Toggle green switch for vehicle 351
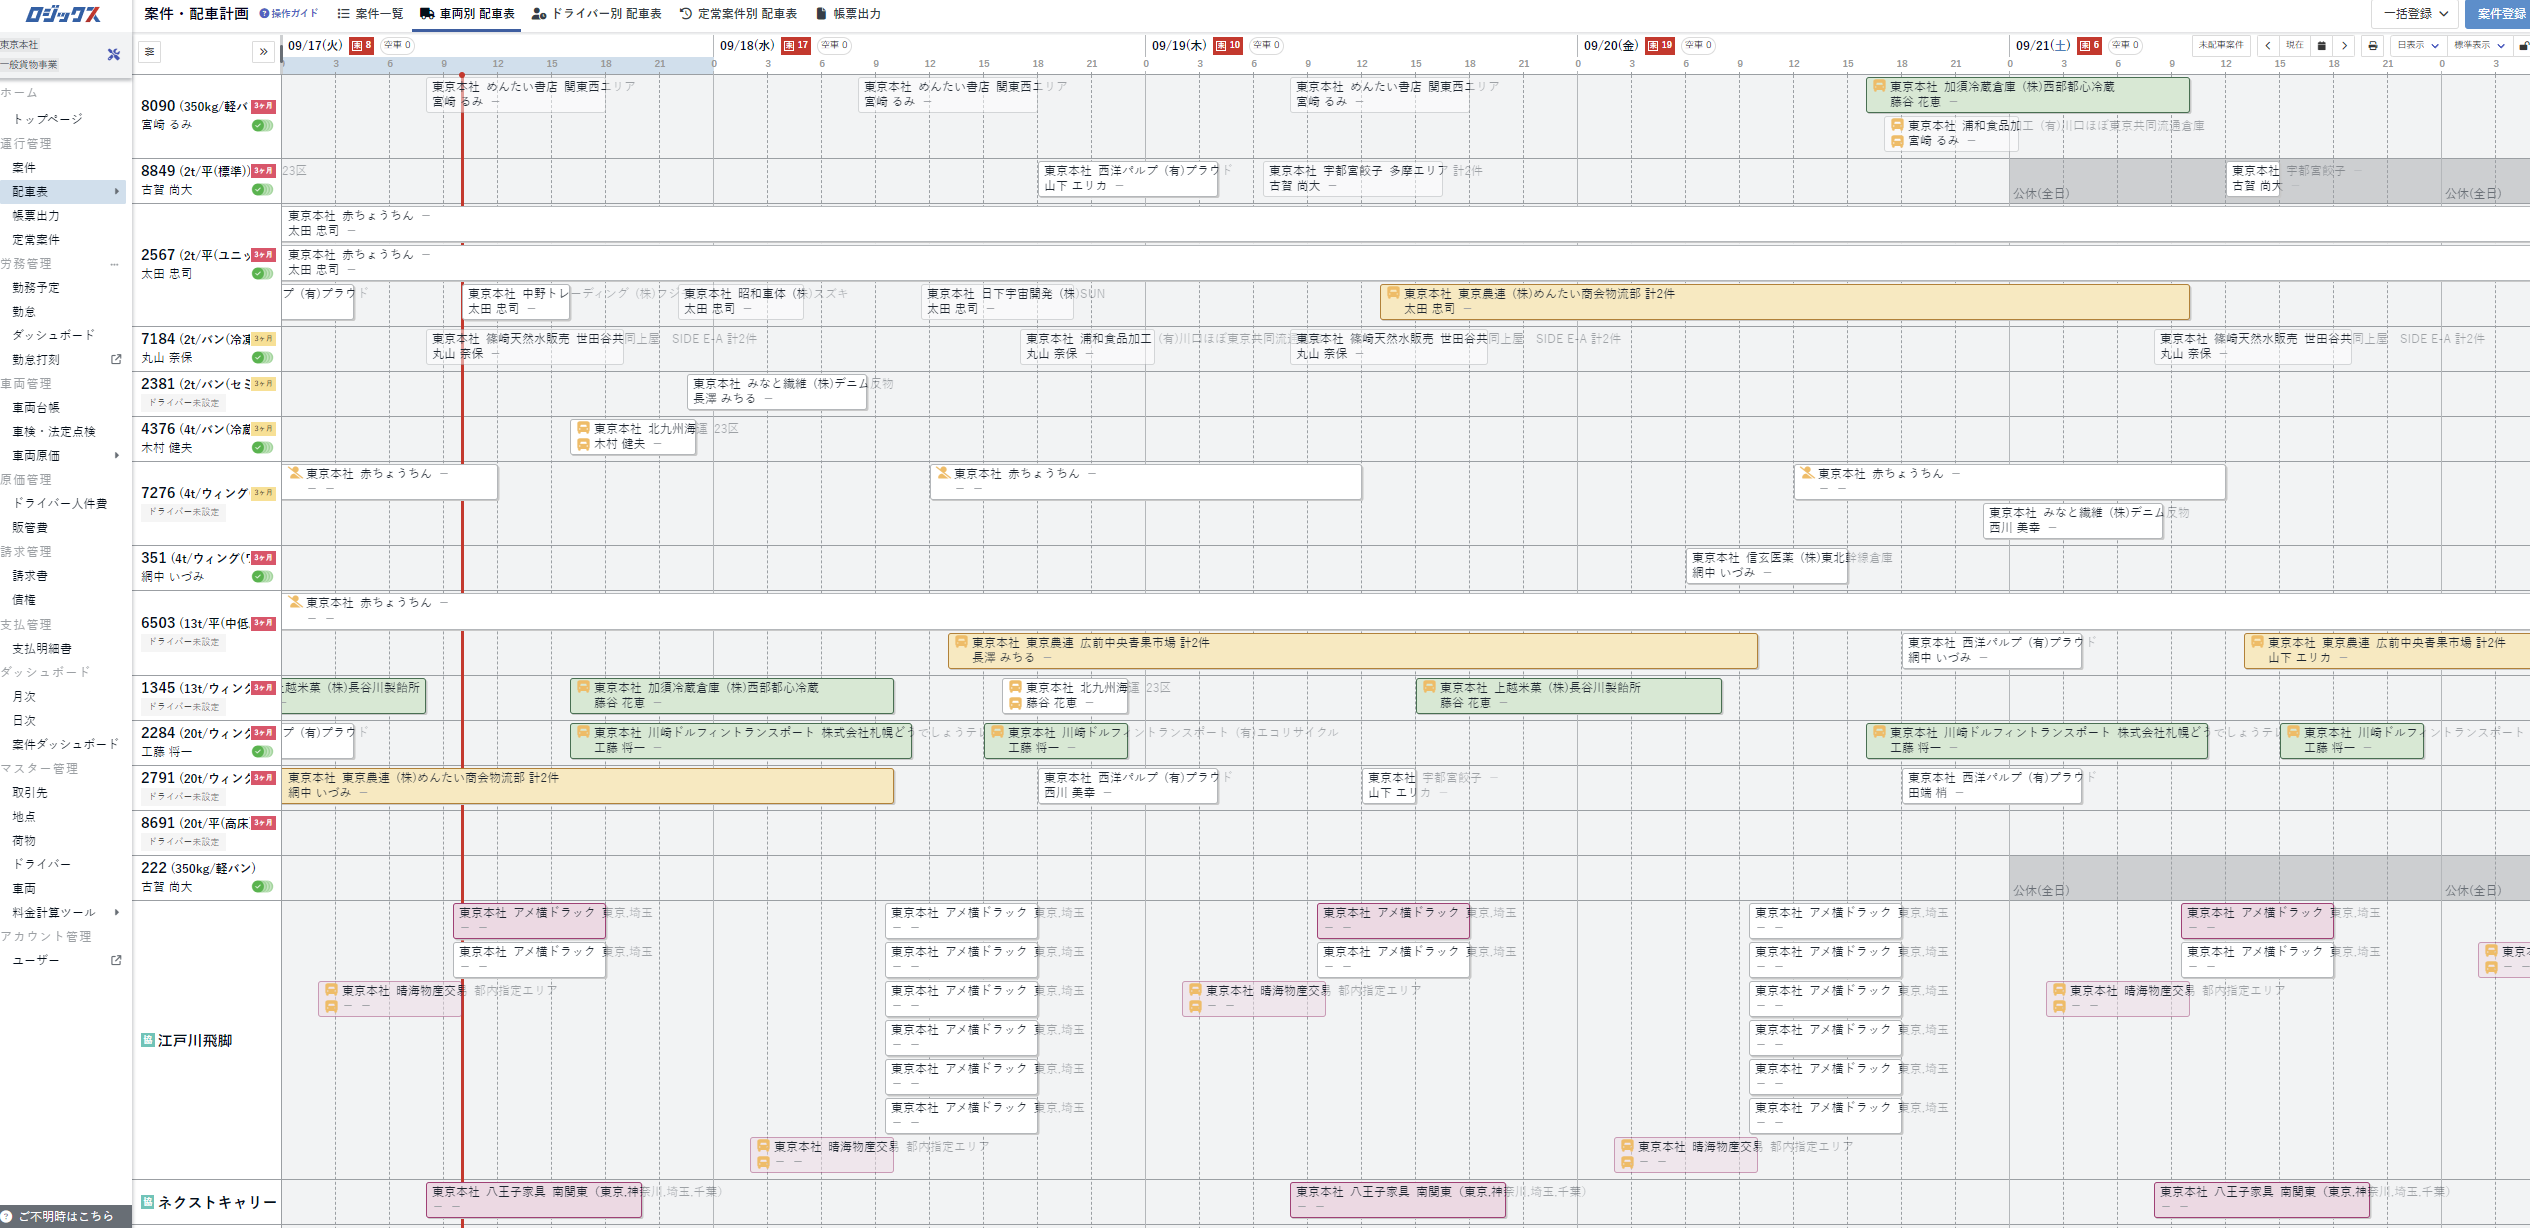2530x1228 pixels. click(x=262, y=576)
